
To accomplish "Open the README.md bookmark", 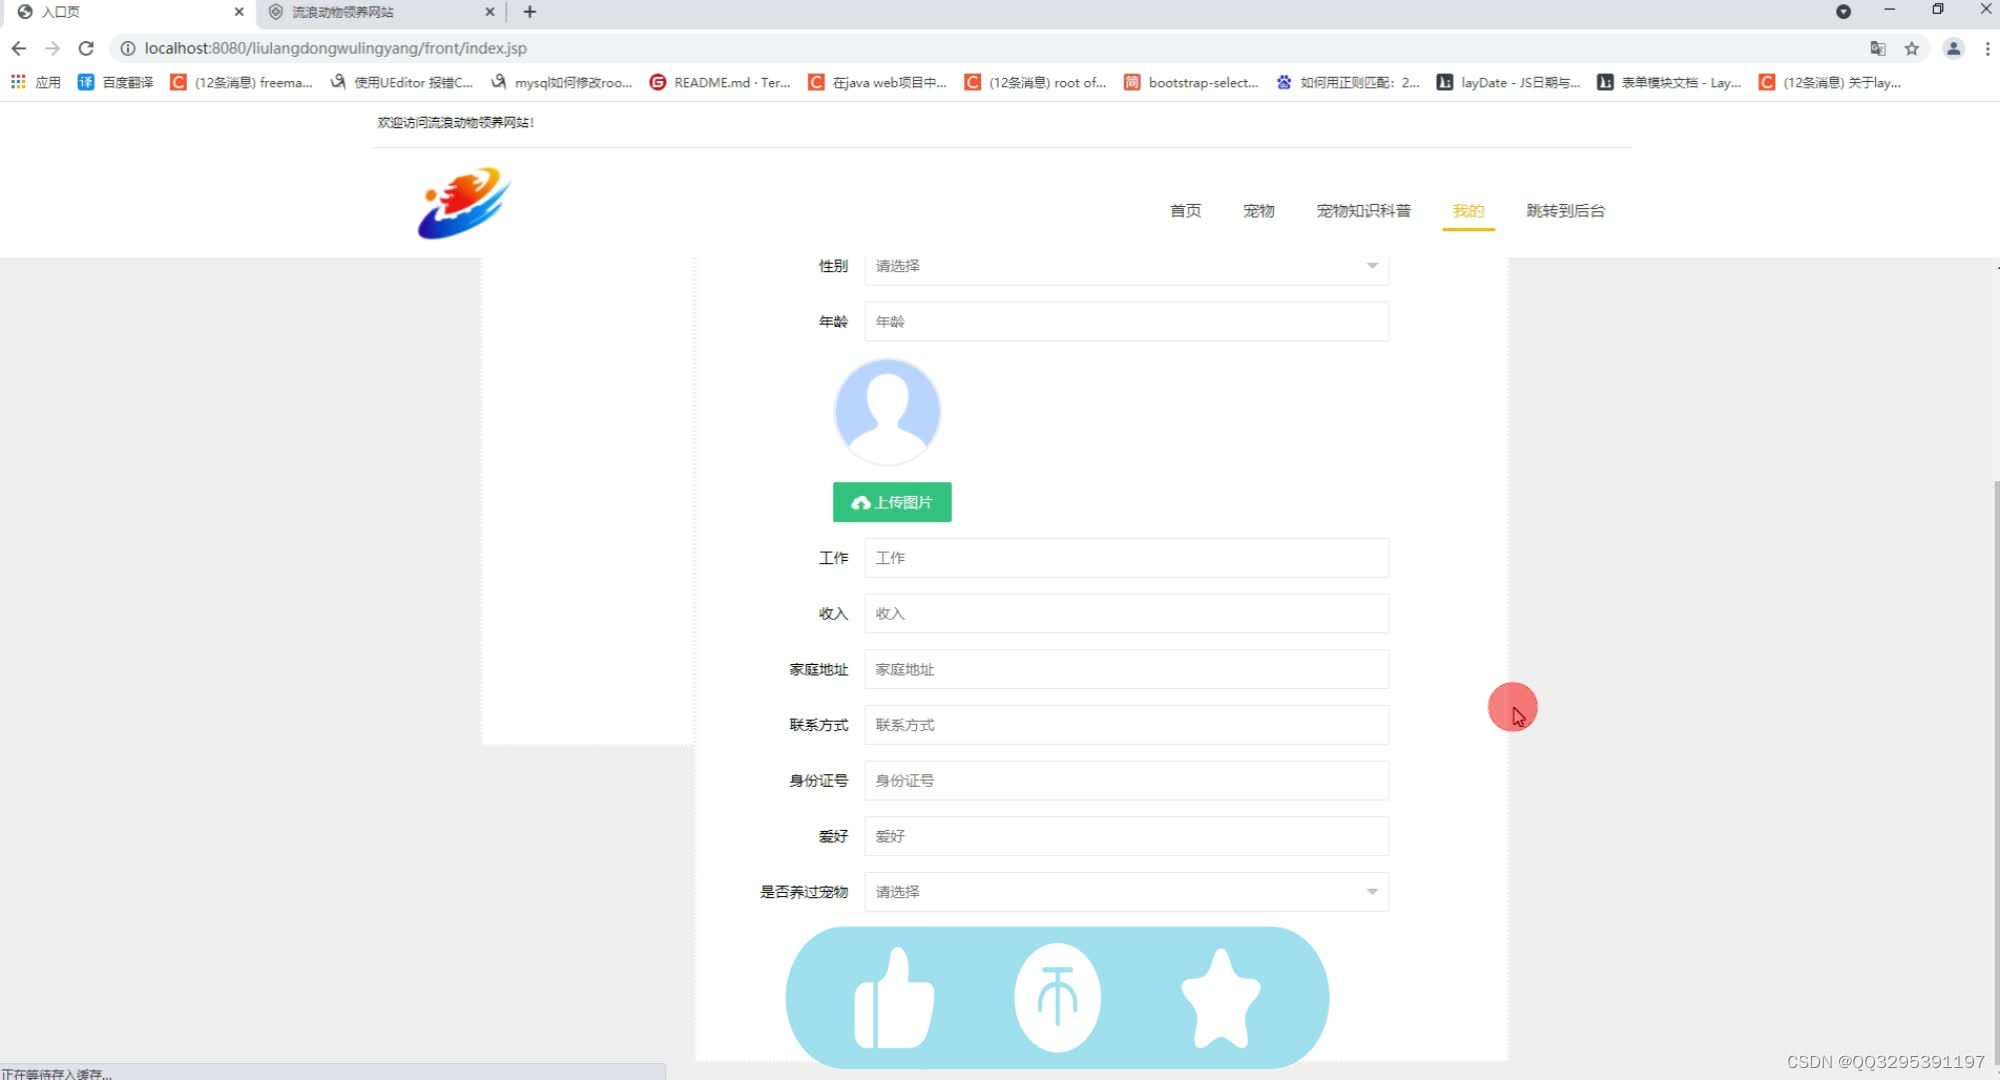I will point(720,82).
